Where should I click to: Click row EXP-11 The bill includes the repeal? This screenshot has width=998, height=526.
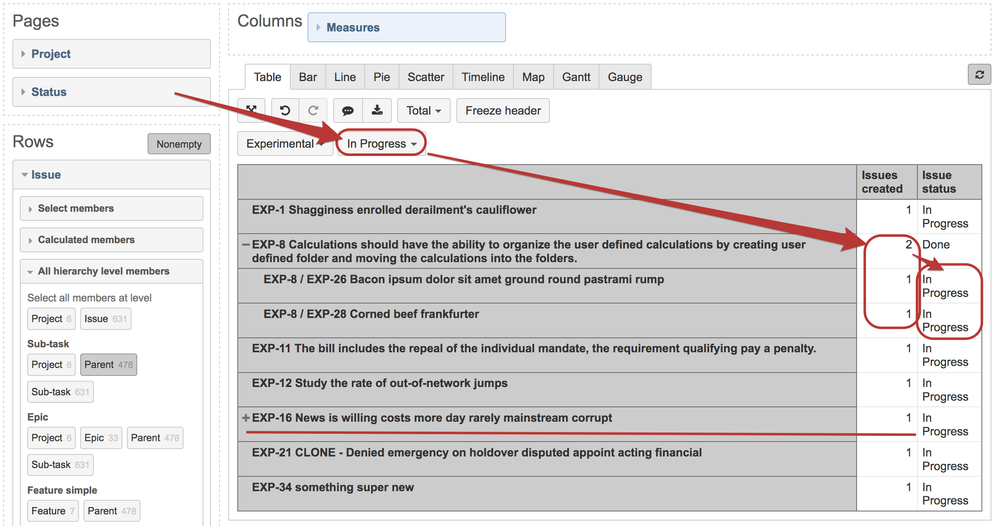click(547, 355)
